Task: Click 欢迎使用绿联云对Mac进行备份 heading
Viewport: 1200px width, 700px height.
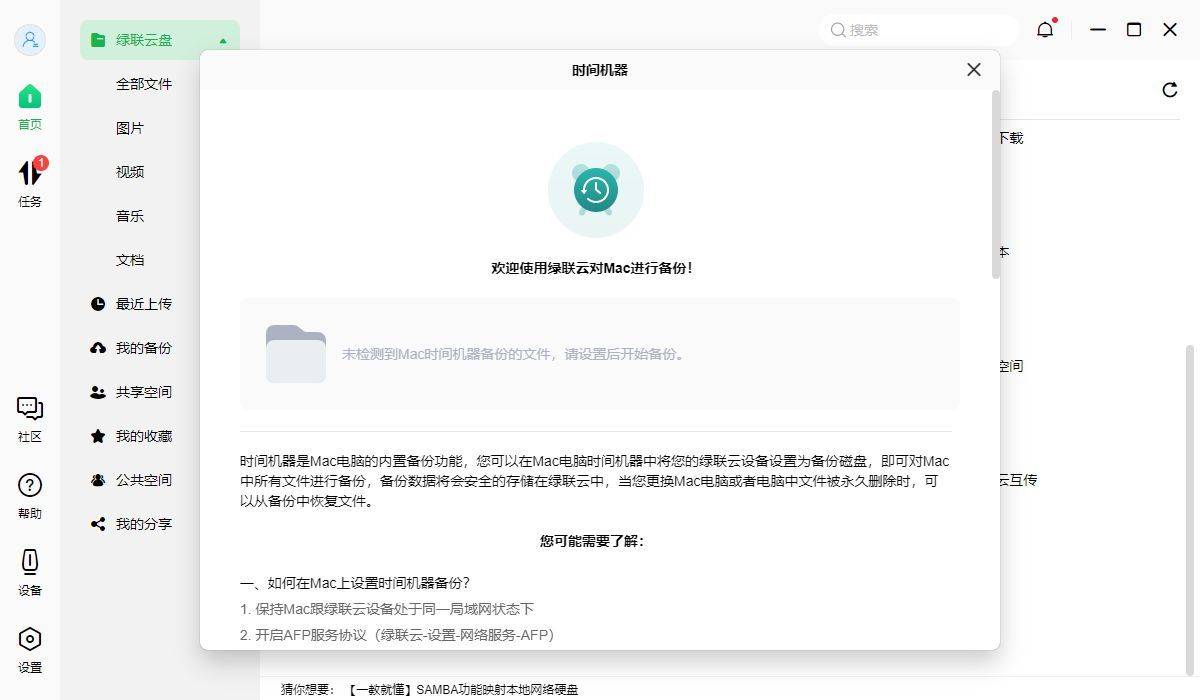Action: click(592, 268)
